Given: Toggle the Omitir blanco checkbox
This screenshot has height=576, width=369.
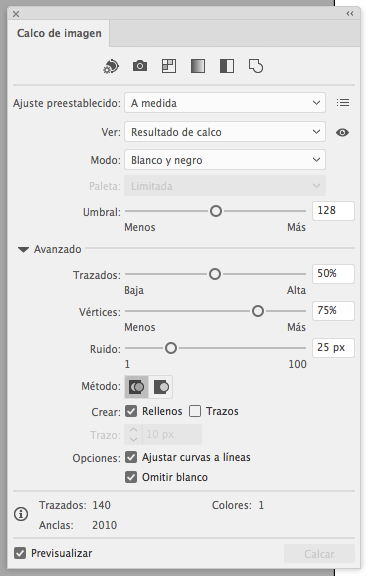Looking at the screenshot, I should tap(131, 477).
